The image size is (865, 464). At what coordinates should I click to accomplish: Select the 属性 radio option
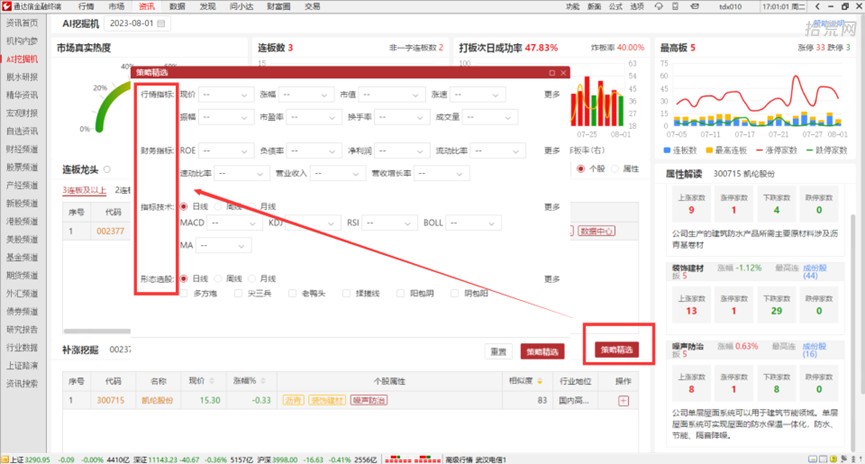tap(615, 169)
